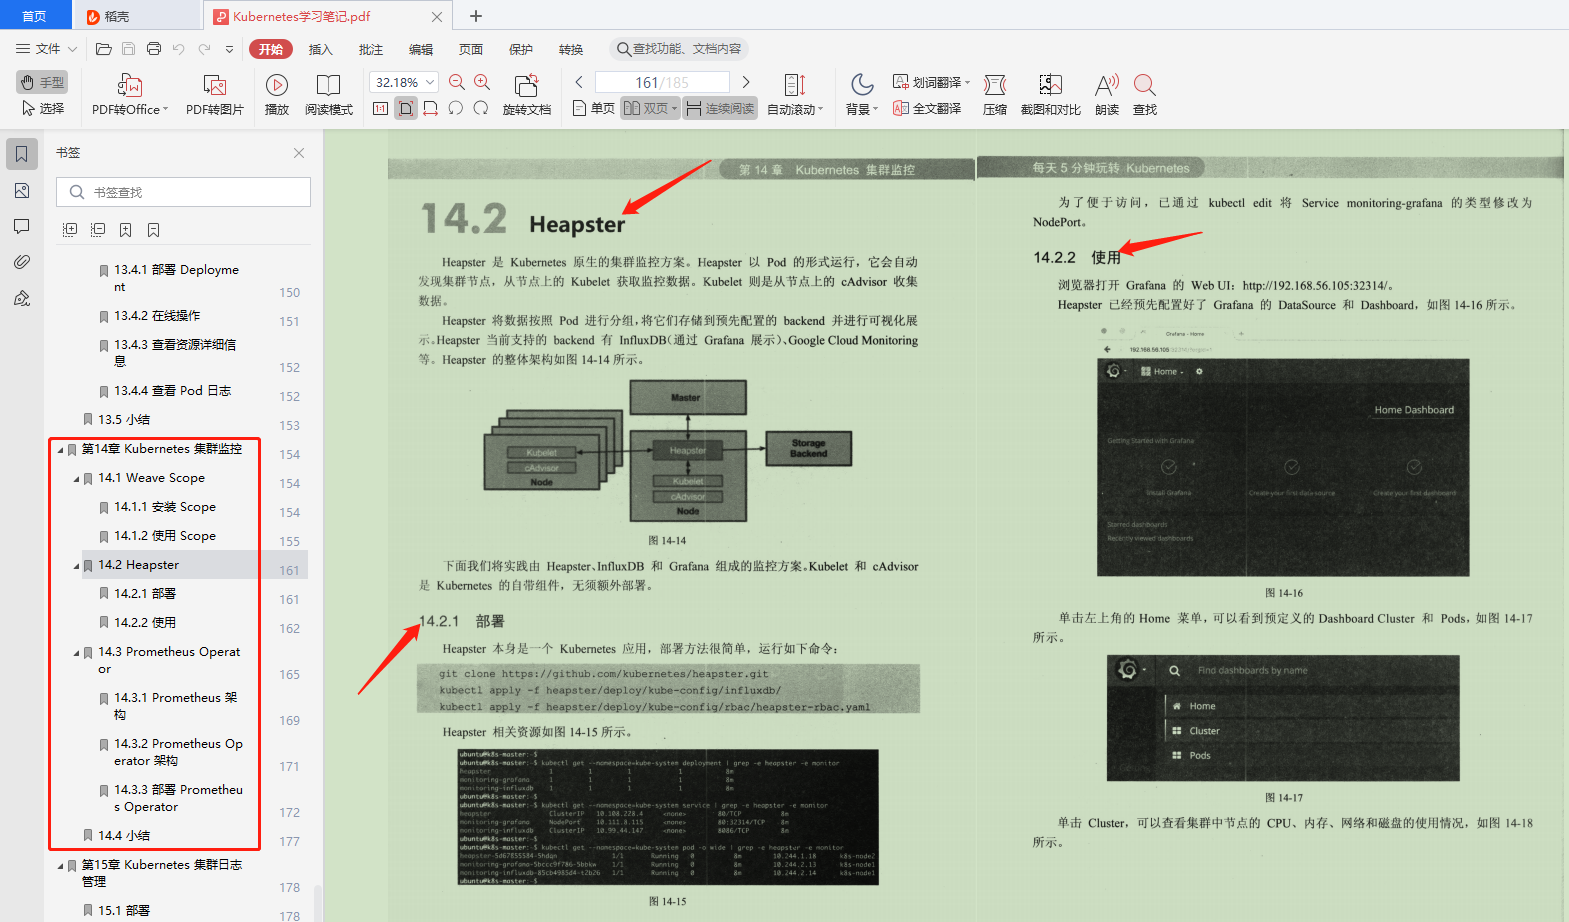
Task: Select the 页面 ribbon tab
Action: (471, 49)
